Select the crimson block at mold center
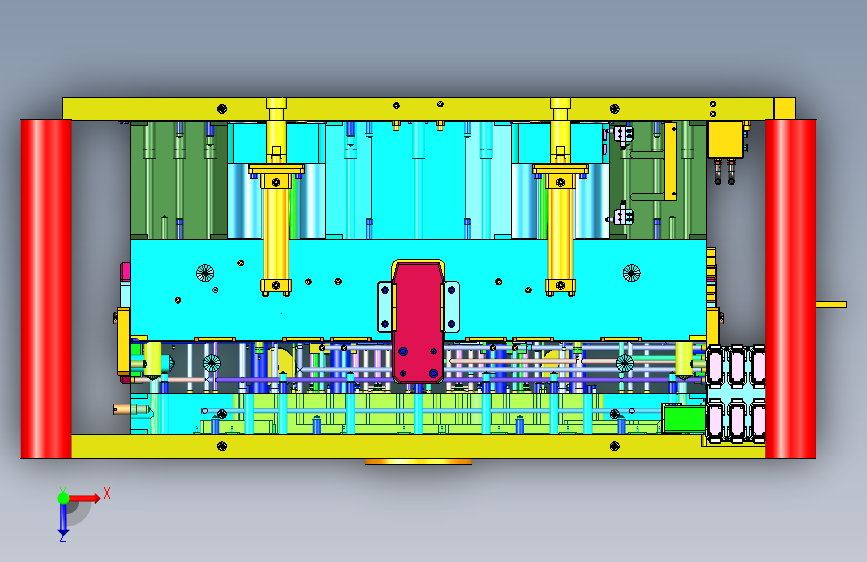Screen dimensions: 867x562 (x=418, y=322)
